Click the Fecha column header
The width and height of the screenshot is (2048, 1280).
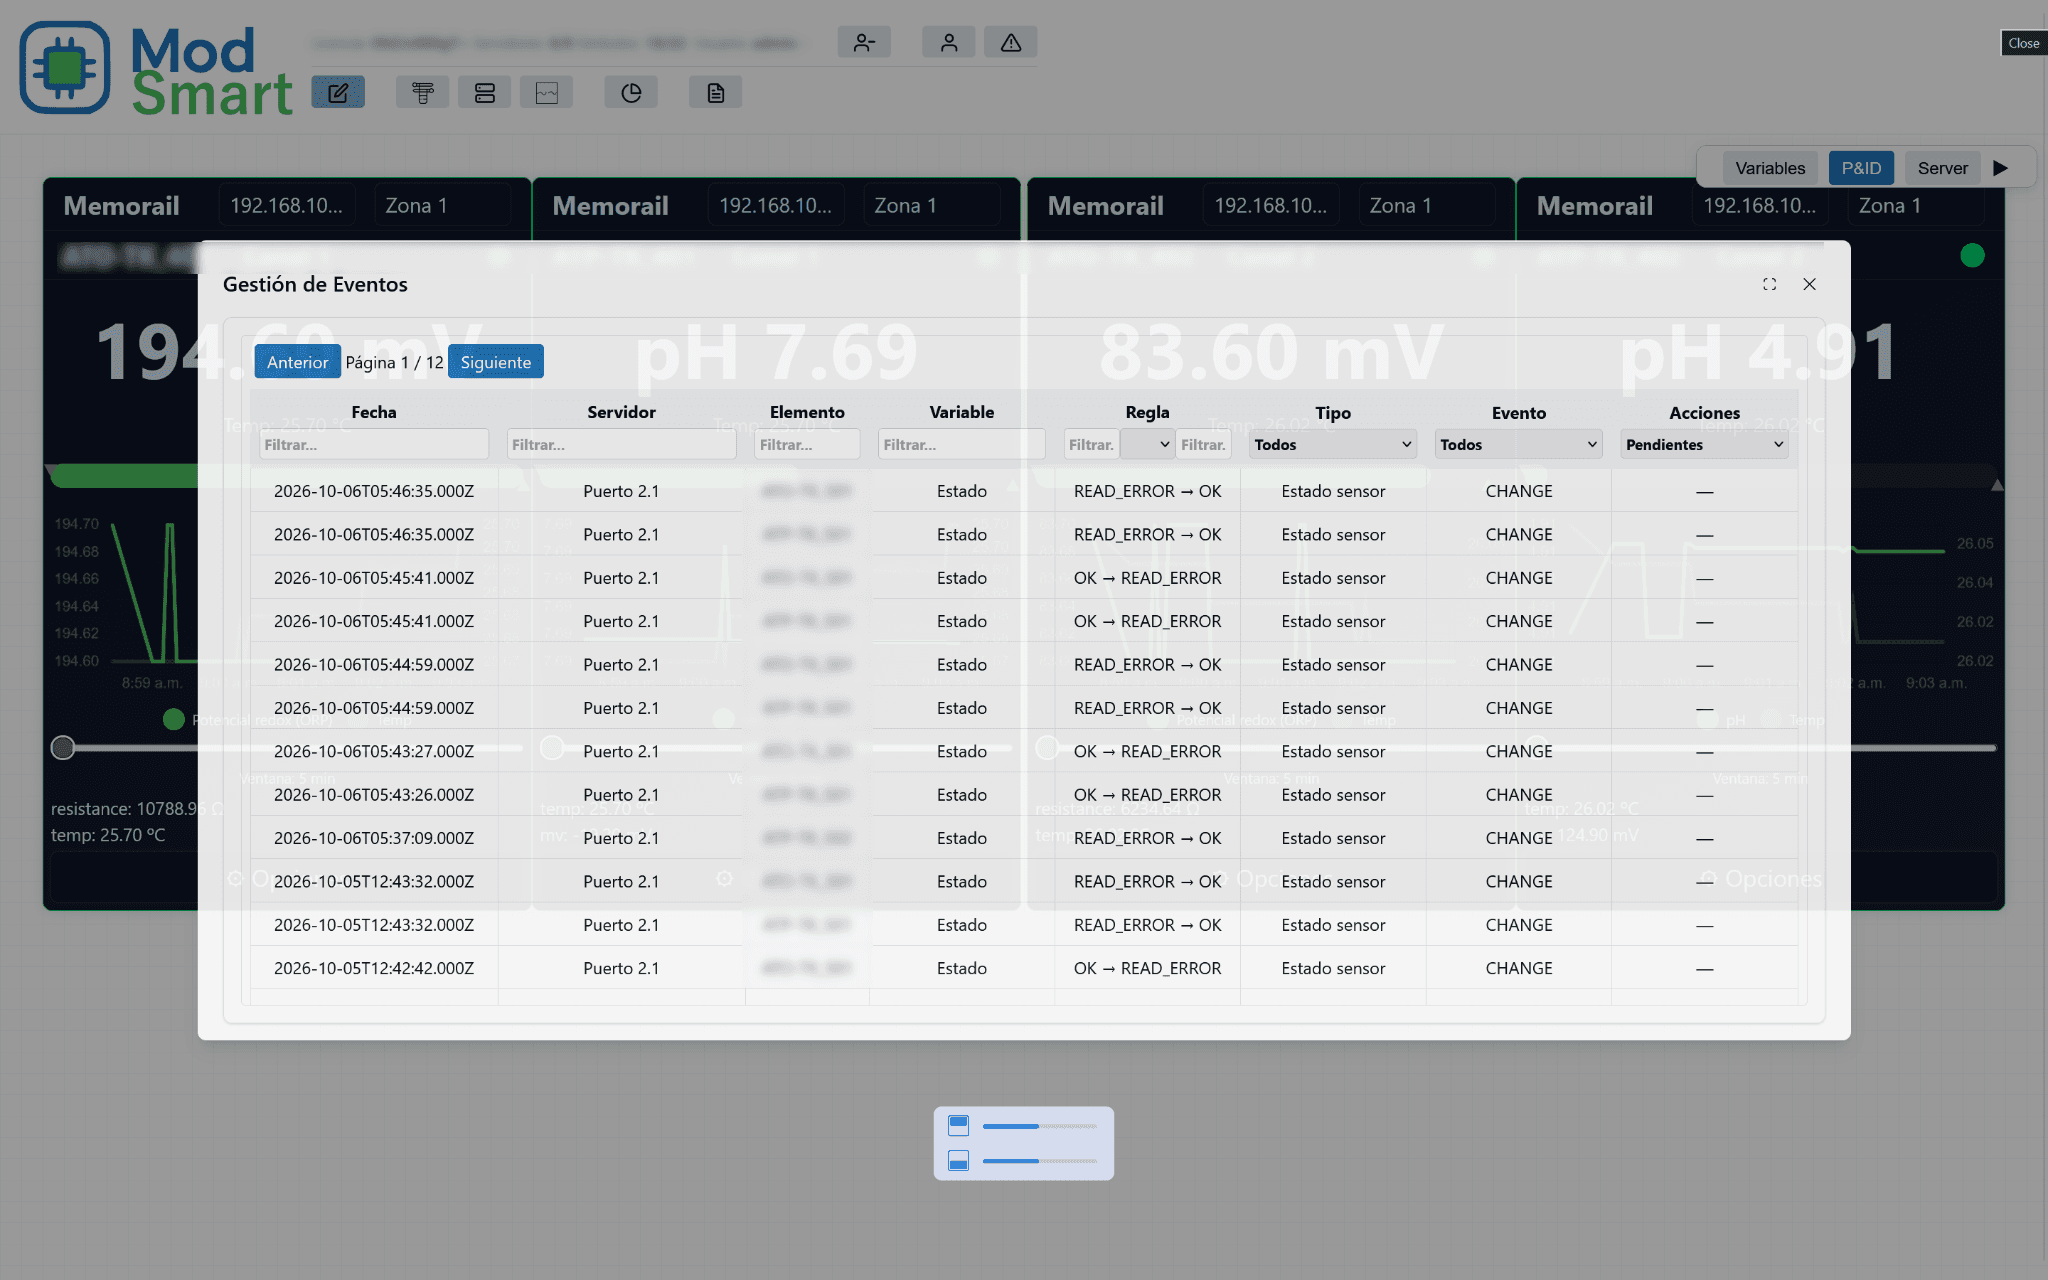tap(374, 412)
